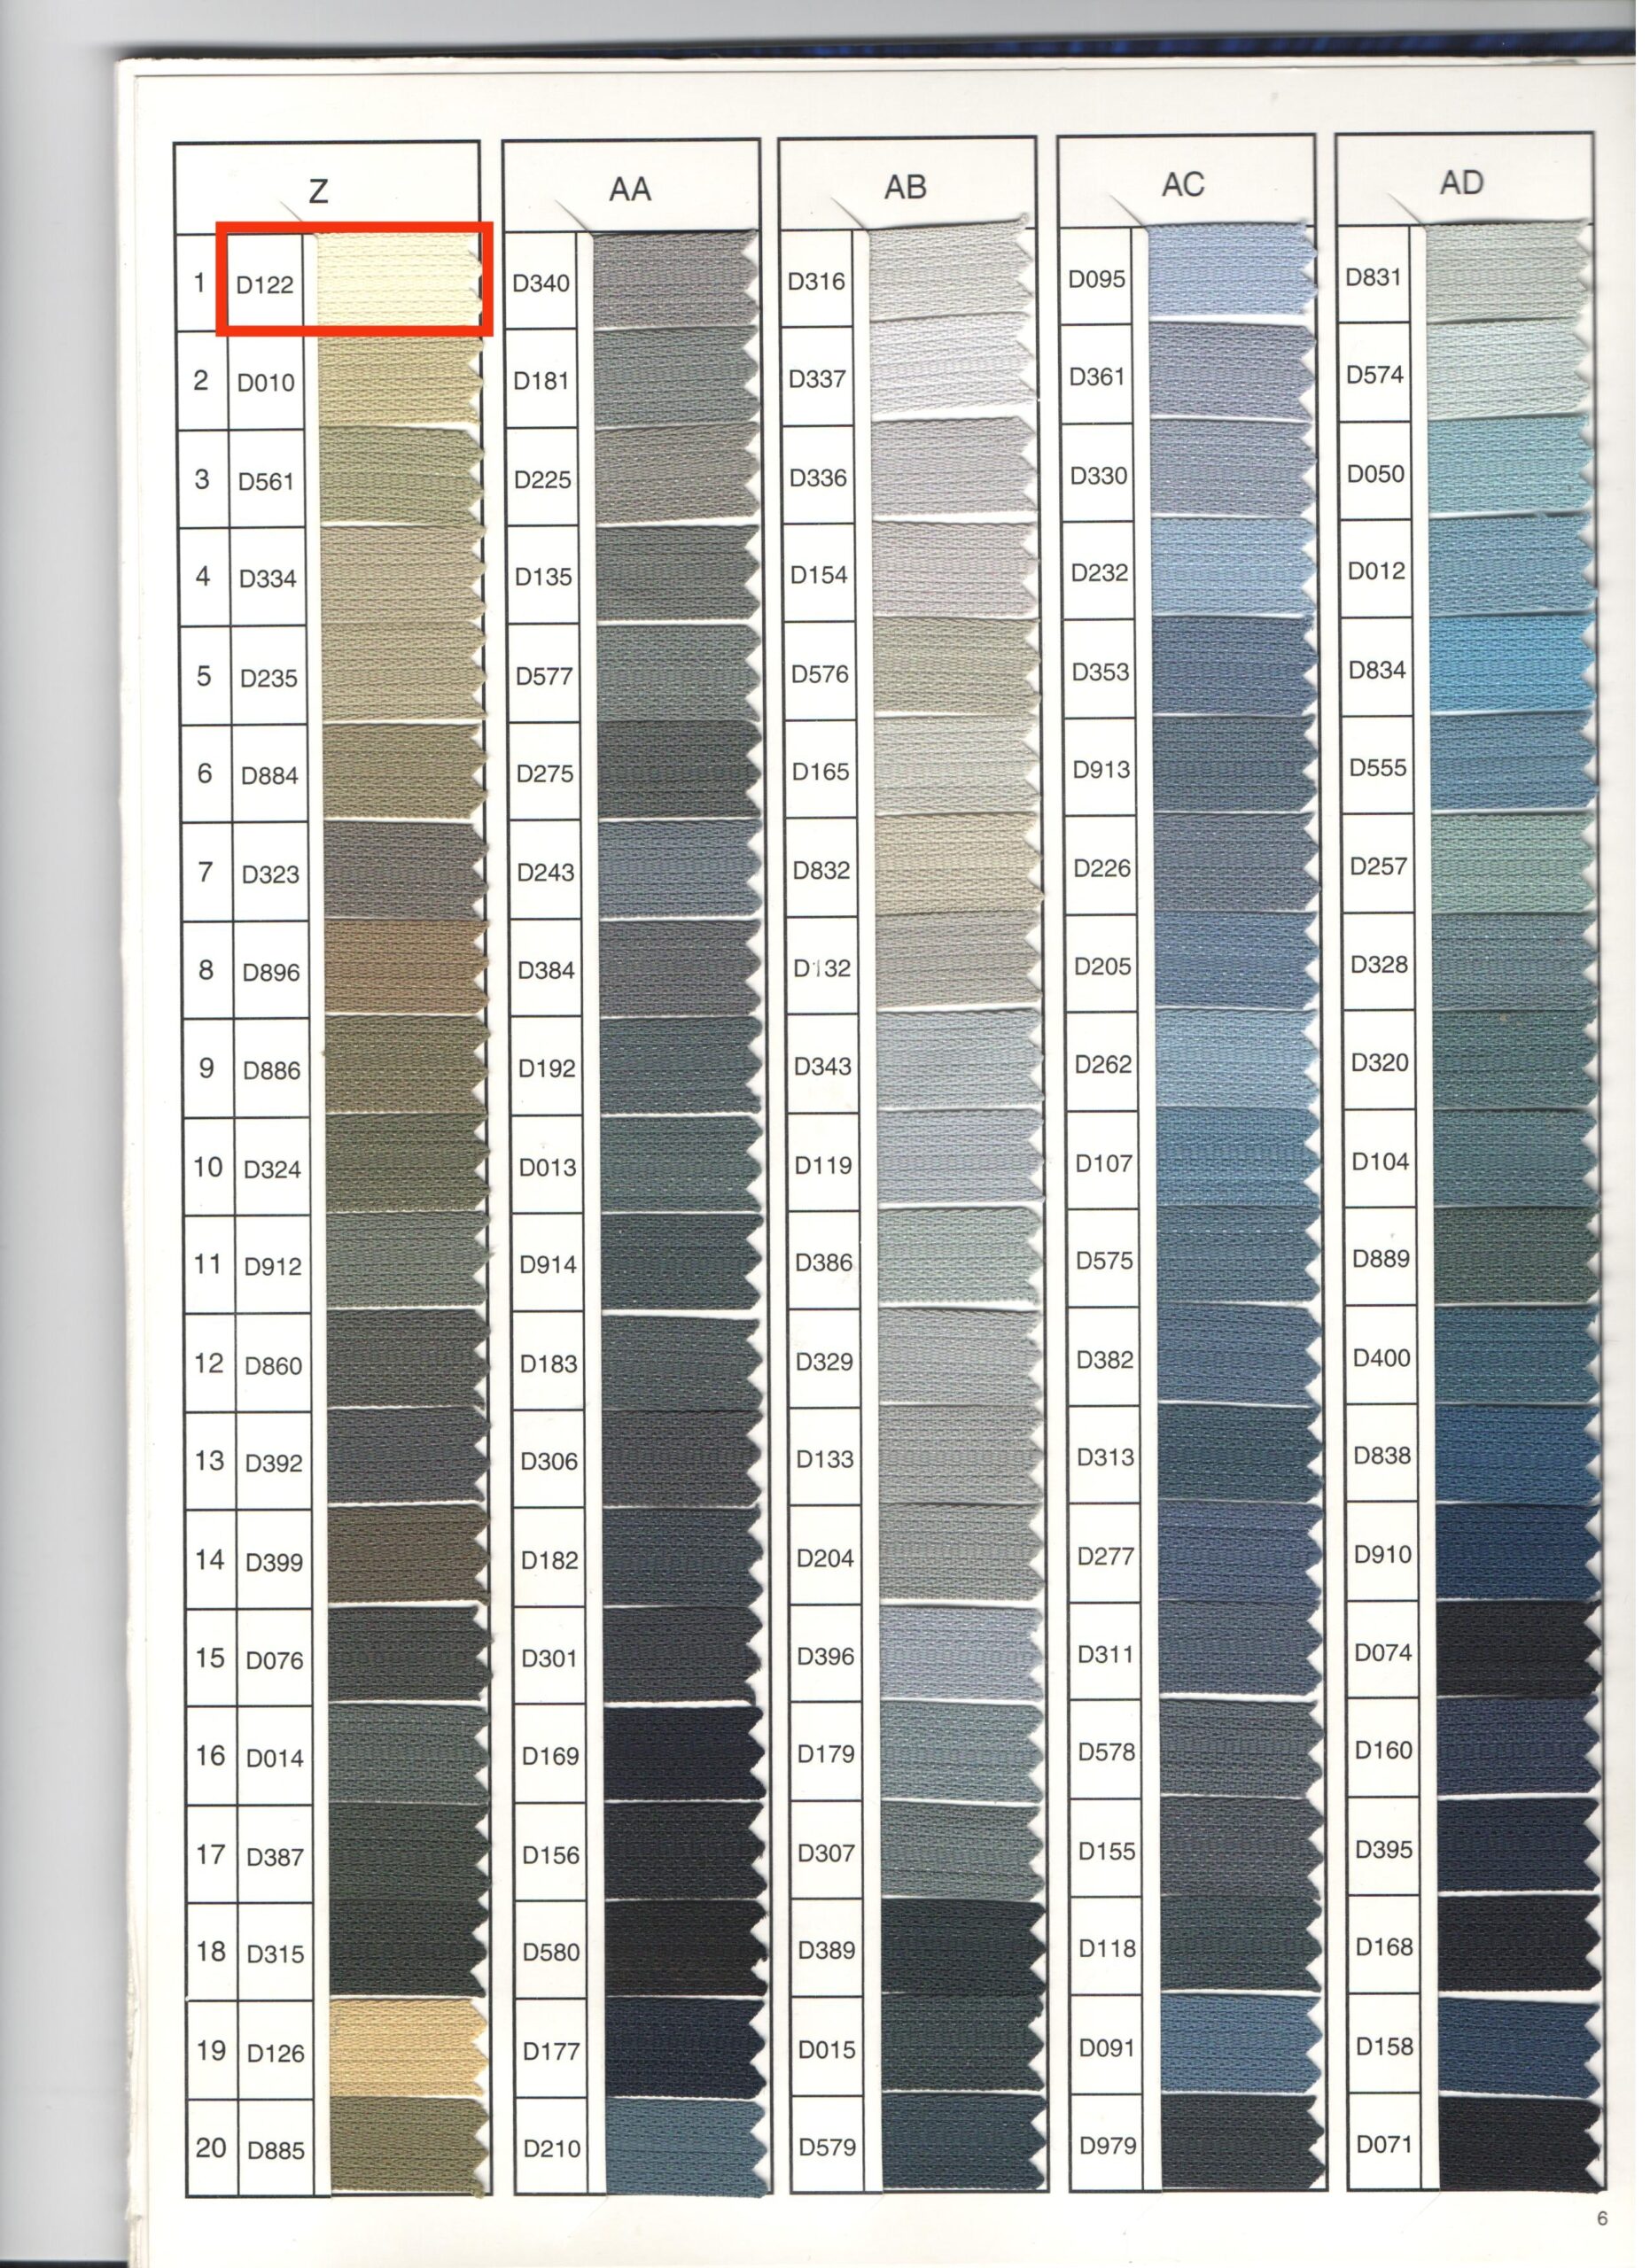Image resolution: width=1650 pixels, height=2268 pixels.
Task: Click code label D306
Action: [x=549, y=1461]
